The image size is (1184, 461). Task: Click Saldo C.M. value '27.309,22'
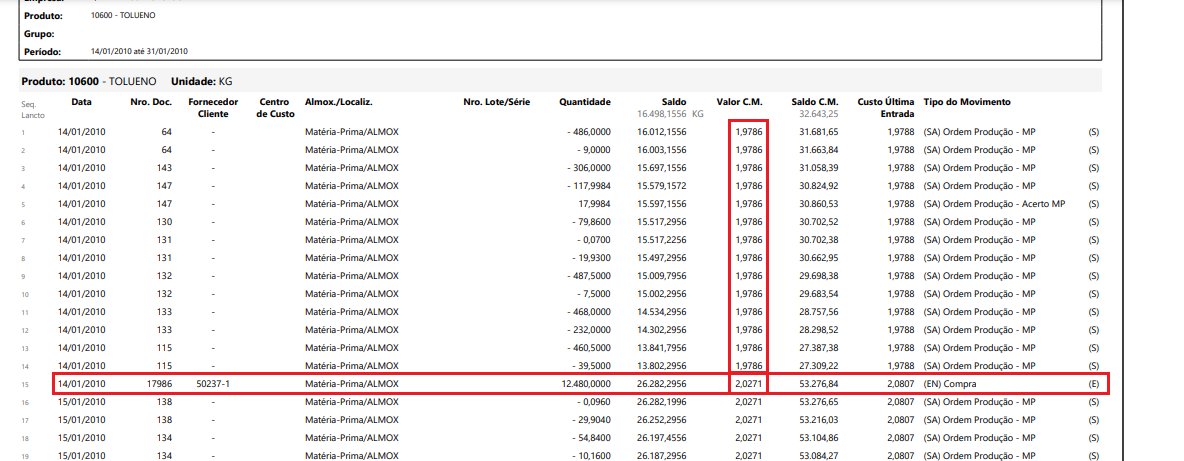[x=819, y=366]
